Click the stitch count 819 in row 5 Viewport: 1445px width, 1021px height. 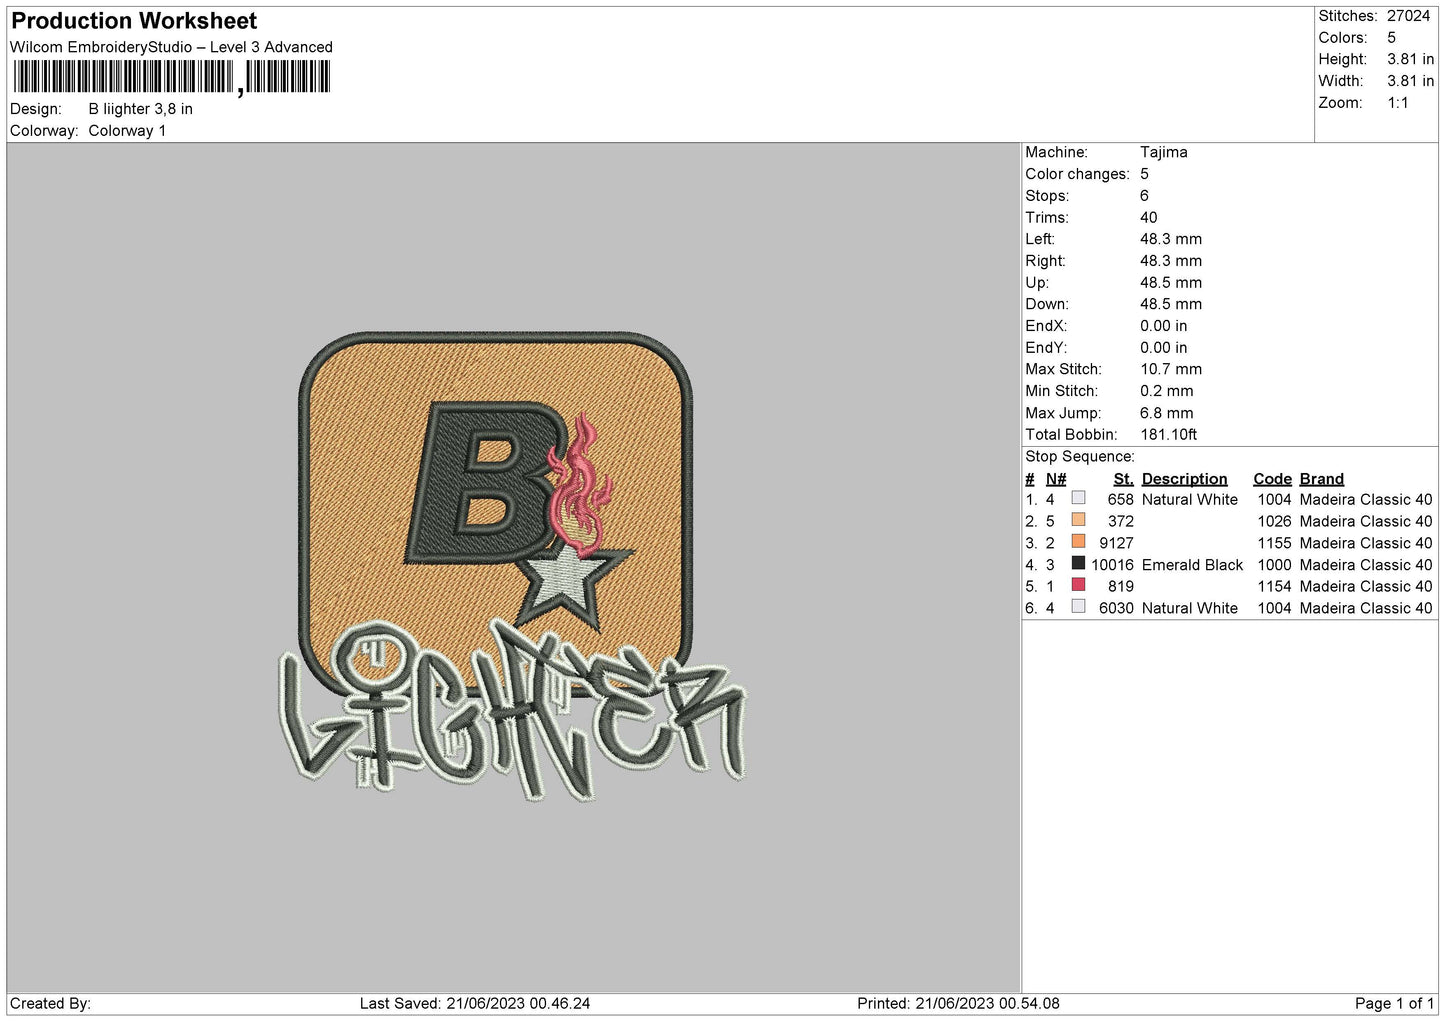coord(1121,587)
